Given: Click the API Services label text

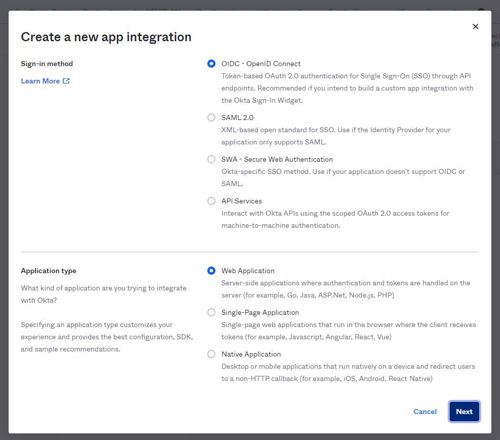Looking at the screenshot, I should [242, 201].
